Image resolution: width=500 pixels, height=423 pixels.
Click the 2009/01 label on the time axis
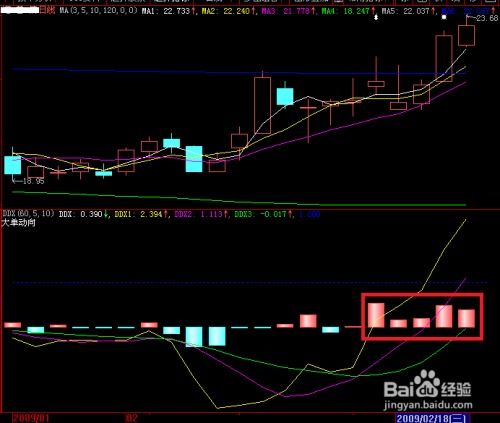[x=31, y=418]
